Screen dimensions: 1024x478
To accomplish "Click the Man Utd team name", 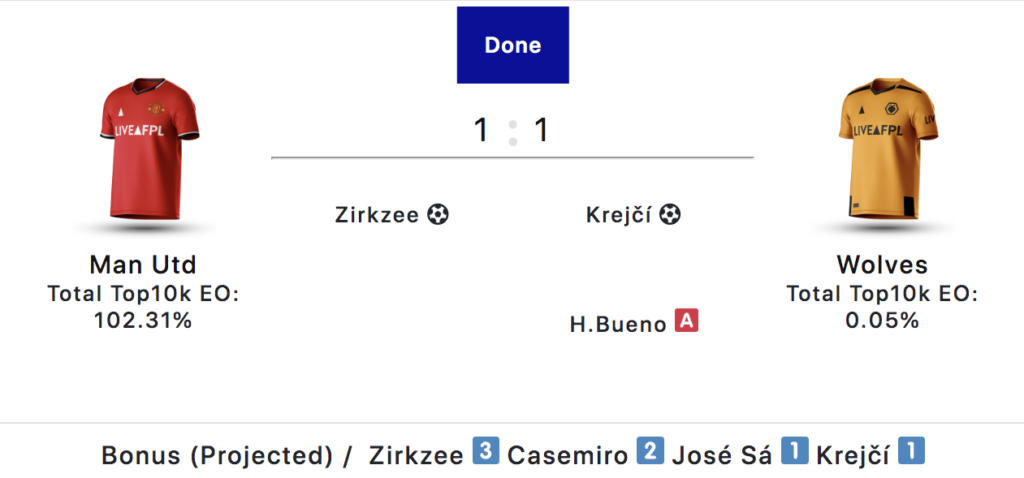I will [x=143, y=265].
